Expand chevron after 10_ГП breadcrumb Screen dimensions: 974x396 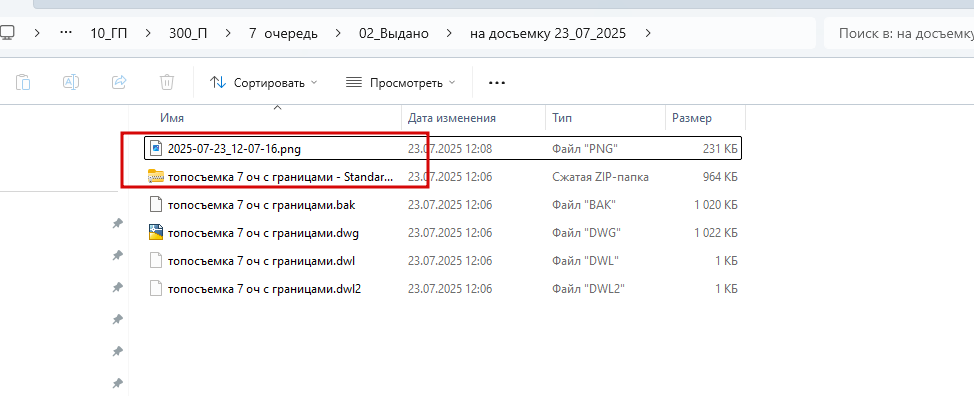tap(148, 34)
